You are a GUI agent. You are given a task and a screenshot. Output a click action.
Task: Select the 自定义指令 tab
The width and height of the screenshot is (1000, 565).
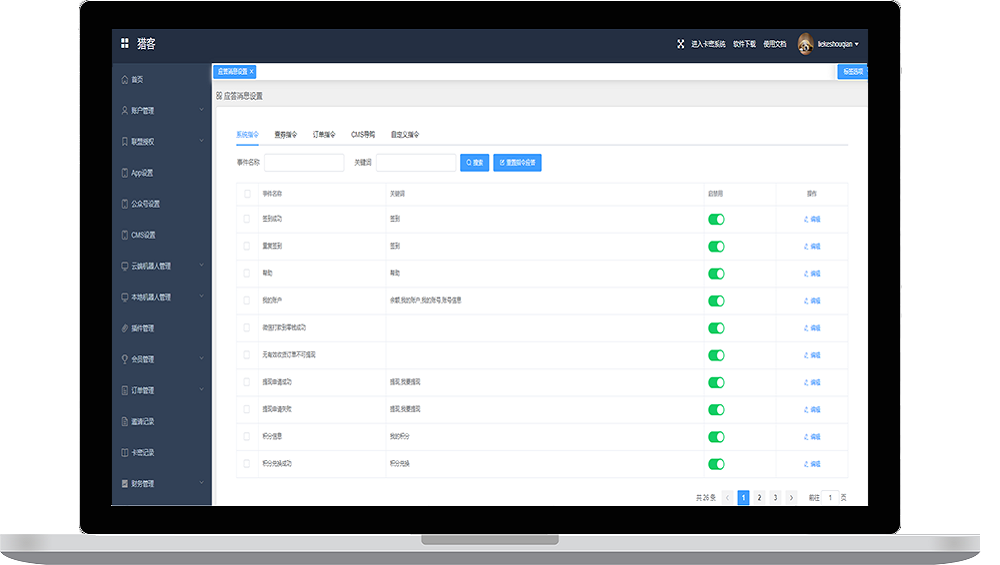pos(405,134)
